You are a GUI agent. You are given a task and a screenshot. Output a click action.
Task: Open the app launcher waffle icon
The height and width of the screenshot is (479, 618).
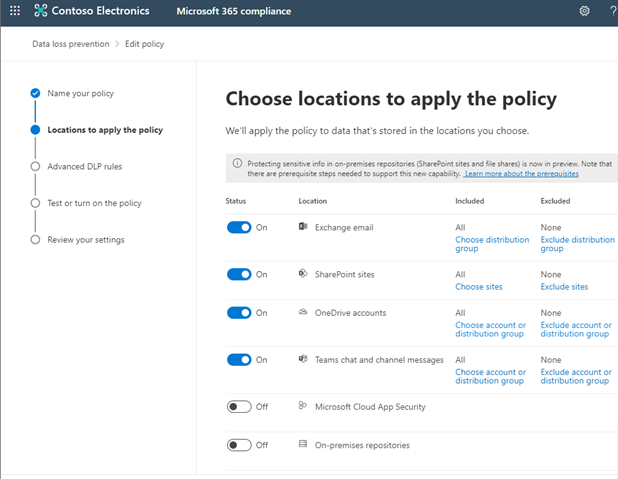(15, 11)
